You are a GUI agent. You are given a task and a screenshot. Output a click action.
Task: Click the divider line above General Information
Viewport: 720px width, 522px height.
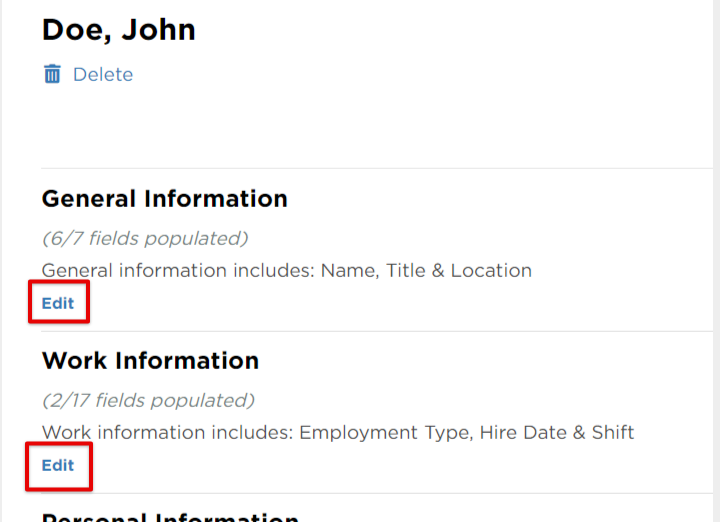(x=377, y=168)
